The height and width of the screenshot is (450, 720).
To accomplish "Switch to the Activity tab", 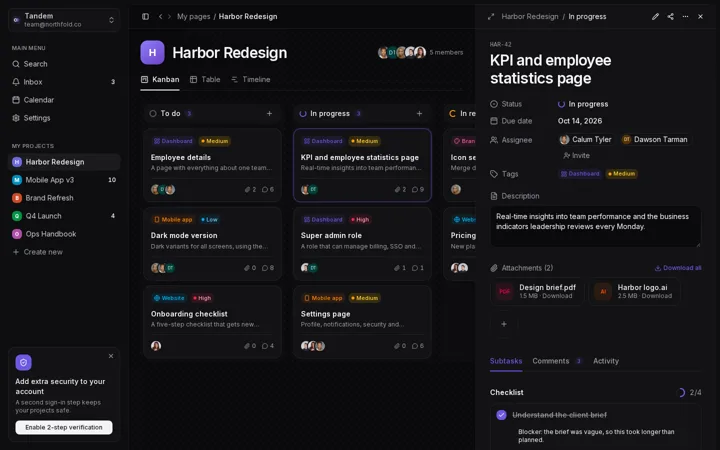I will pyautogui.click(x=606, y=361).
